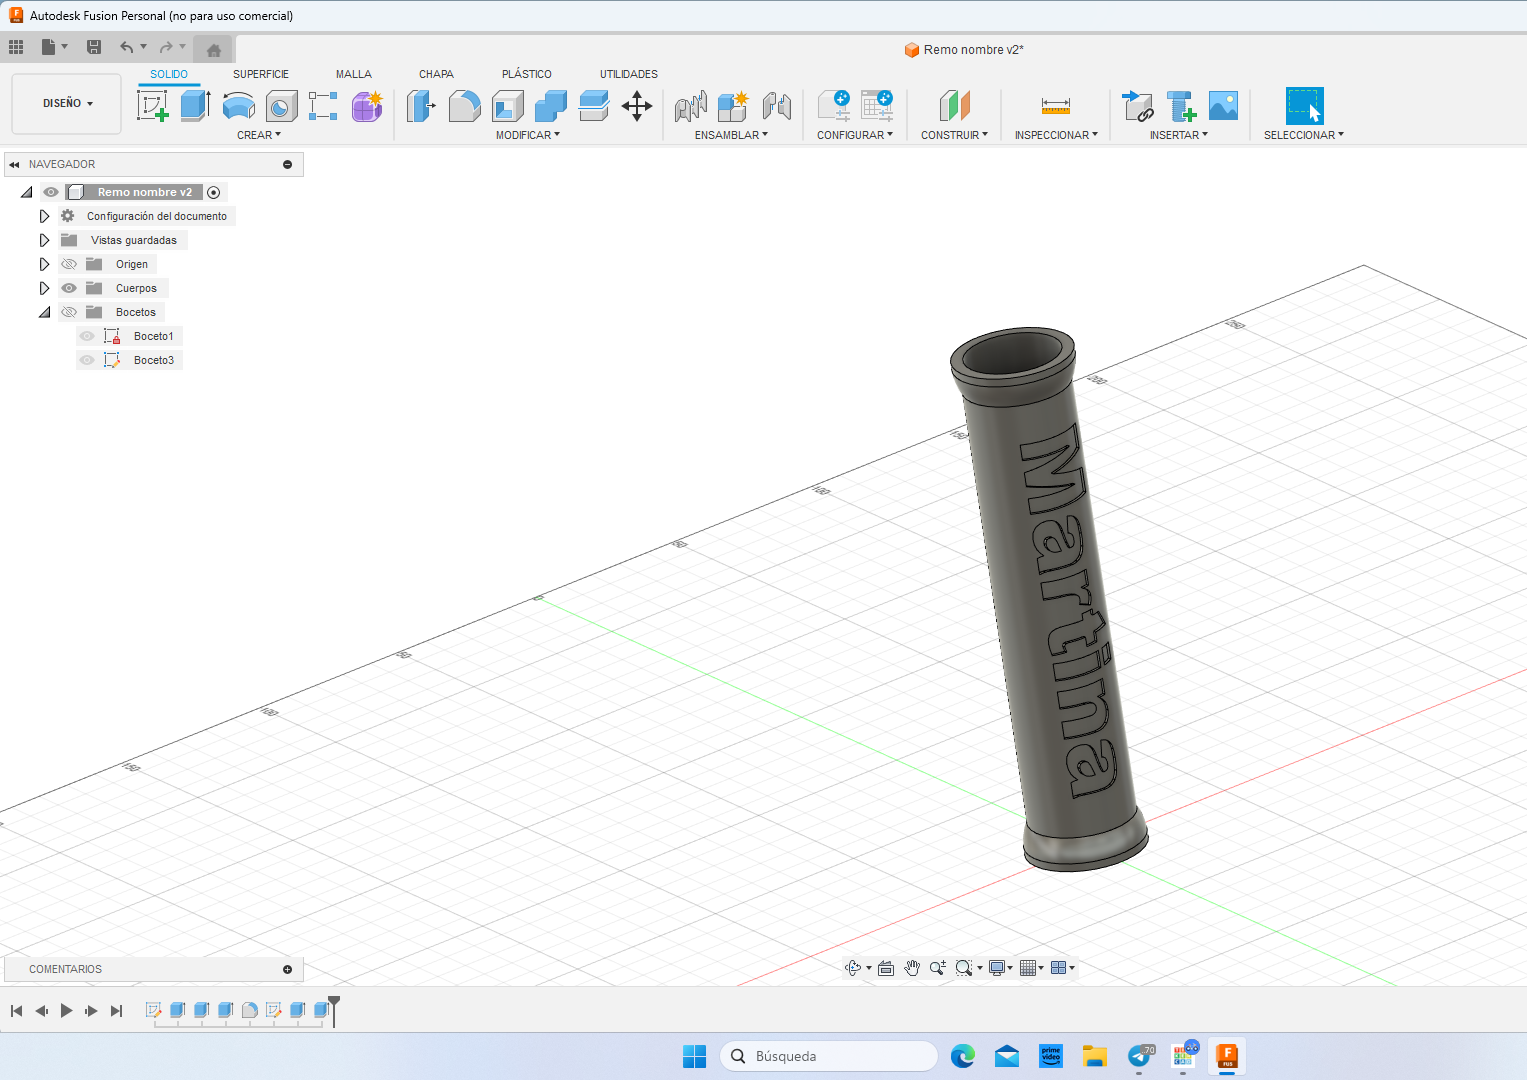Play the timeline history
Screen dimensions: 1527x1080
66,1011
